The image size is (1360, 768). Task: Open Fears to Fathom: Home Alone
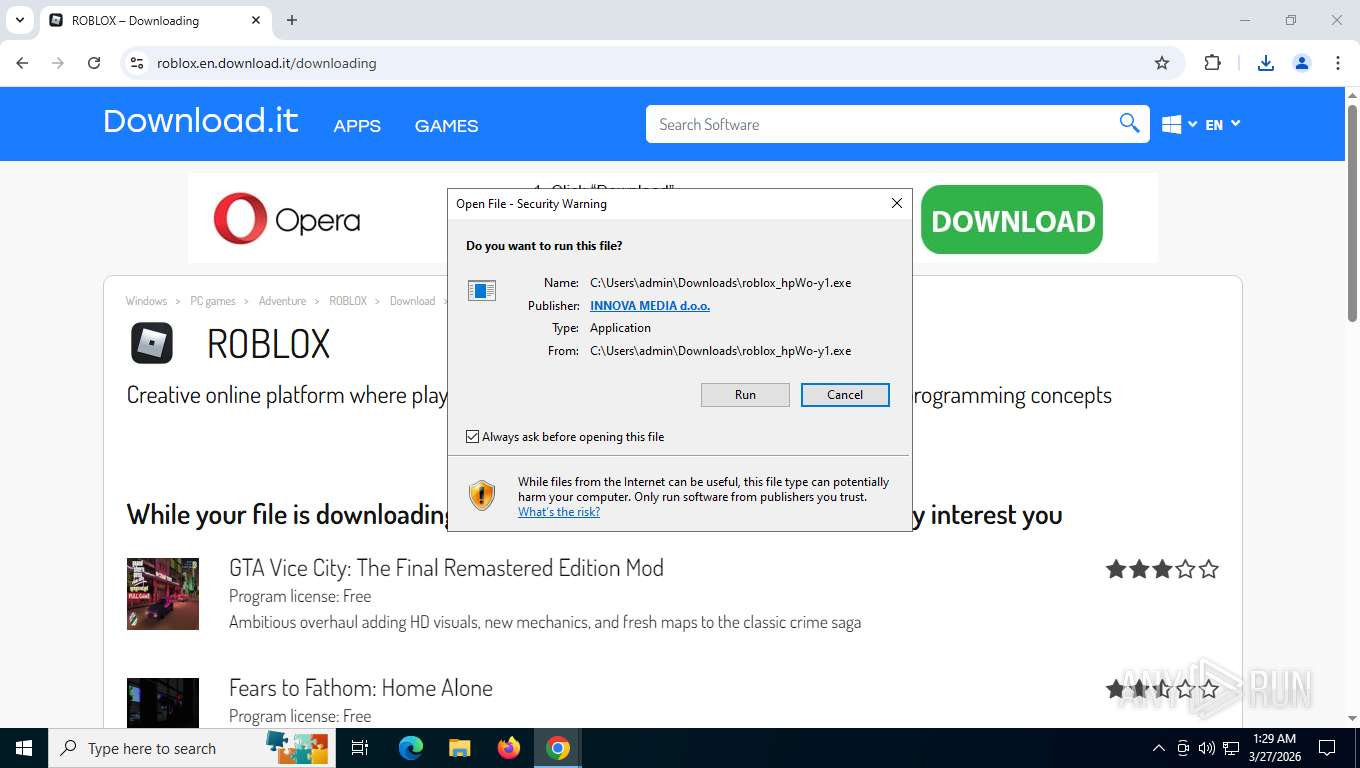[361, 688]
